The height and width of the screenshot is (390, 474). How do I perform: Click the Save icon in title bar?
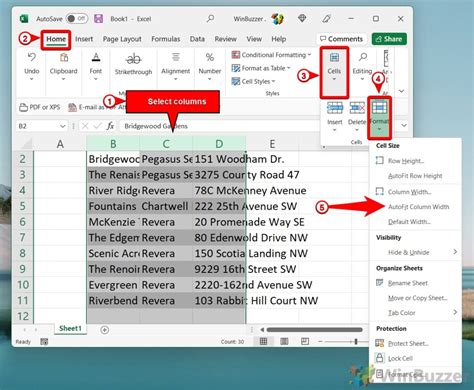point(98,19)
